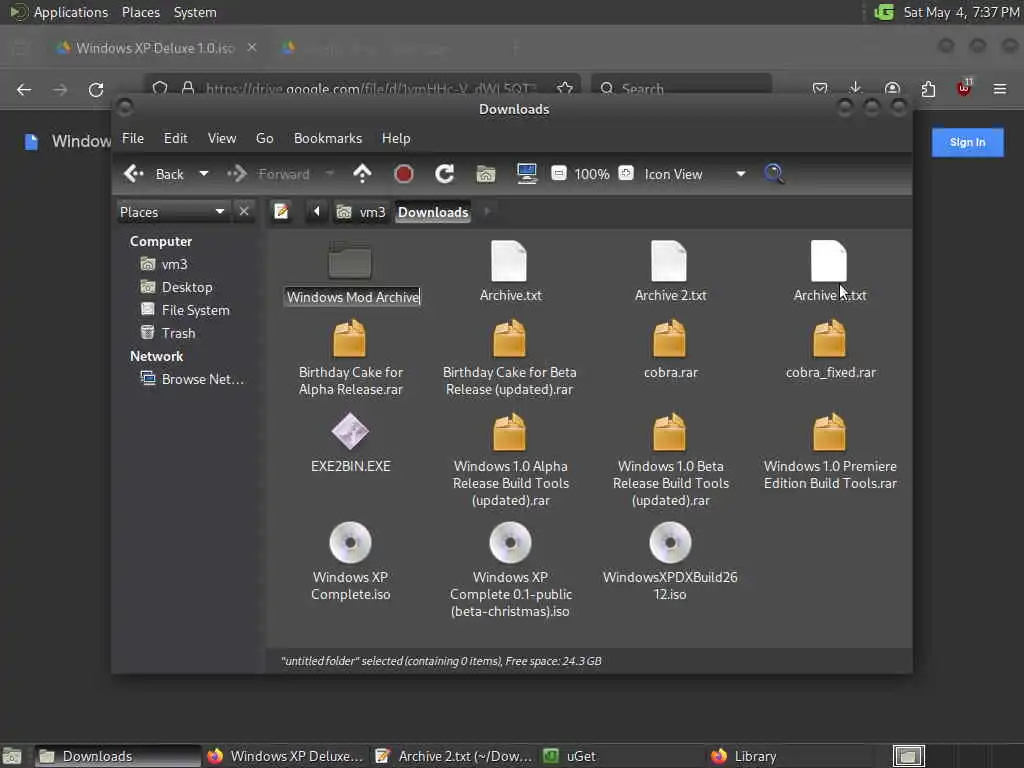Select Windows 1.0 Premiere Edition Build Tools.rar
This screenshot has height=768, width=1024.
829,432
